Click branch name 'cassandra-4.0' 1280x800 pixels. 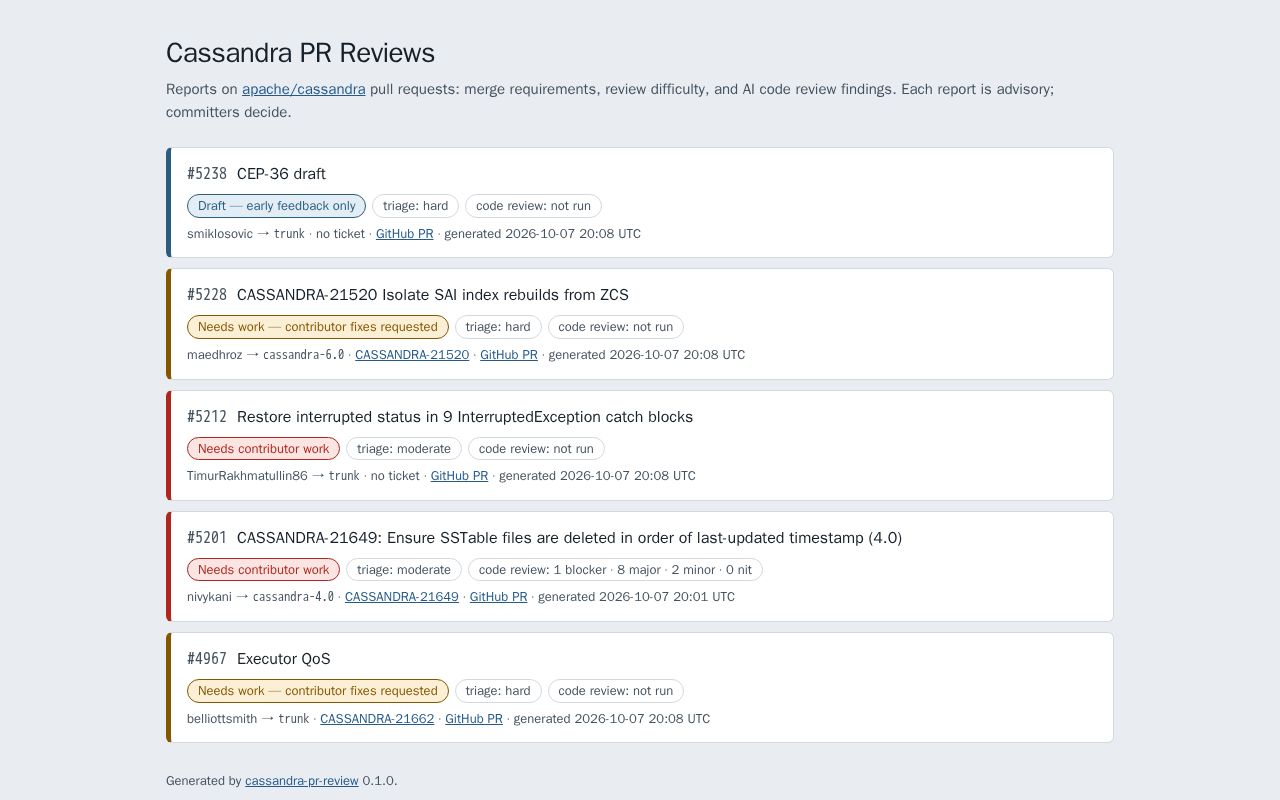pyautogui.click(x=293, y=596)
